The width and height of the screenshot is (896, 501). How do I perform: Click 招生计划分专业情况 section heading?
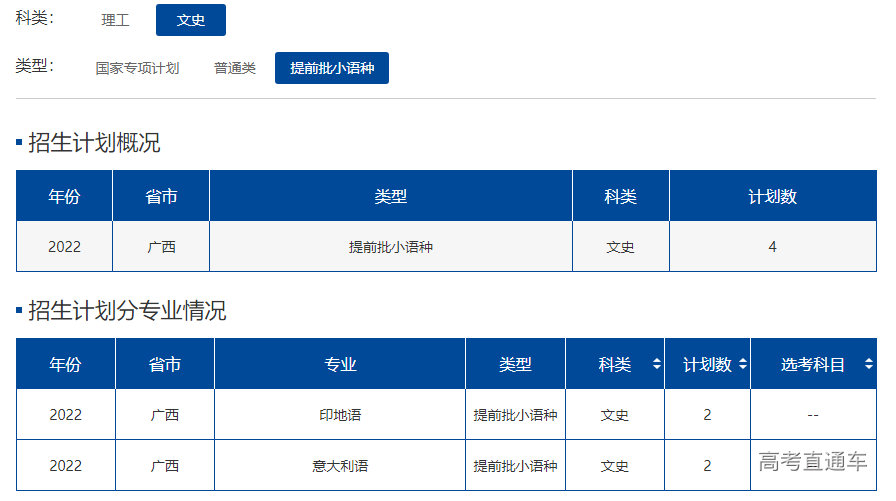tap(127, 311)
